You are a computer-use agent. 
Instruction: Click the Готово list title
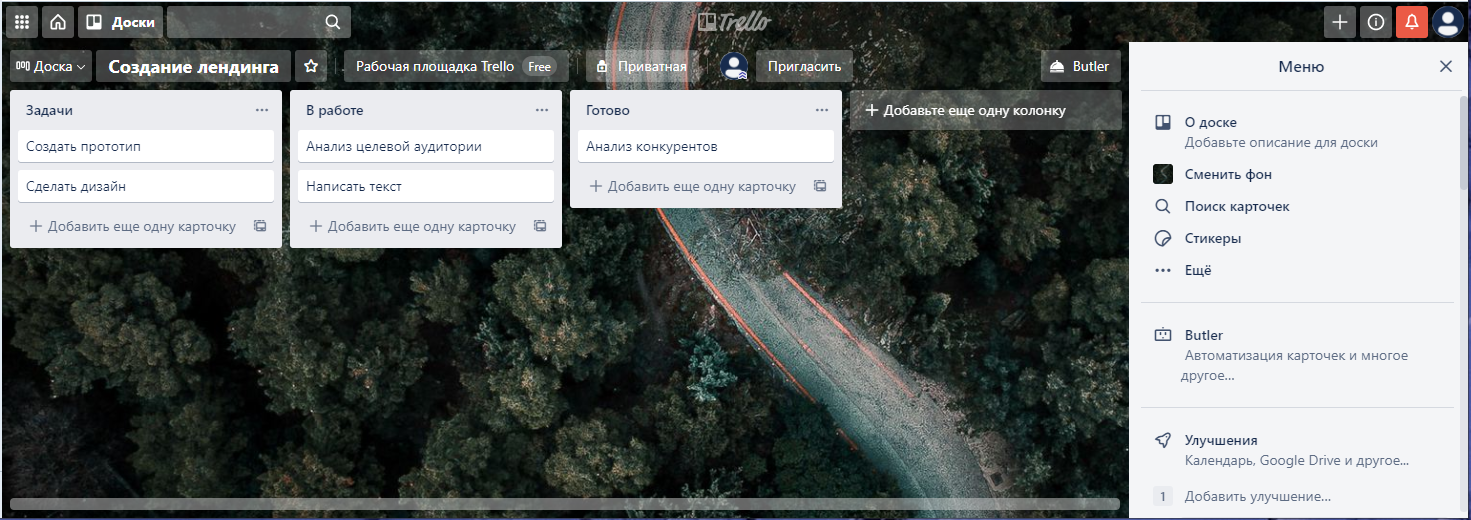coord(608,110)
